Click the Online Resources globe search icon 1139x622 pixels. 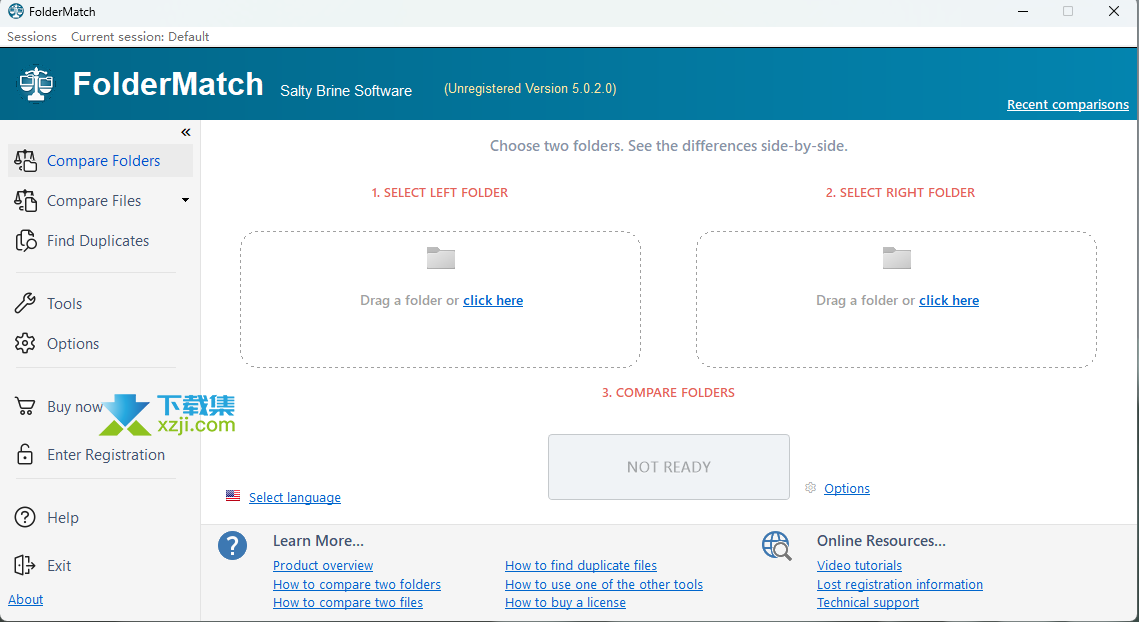pos(777,546)
